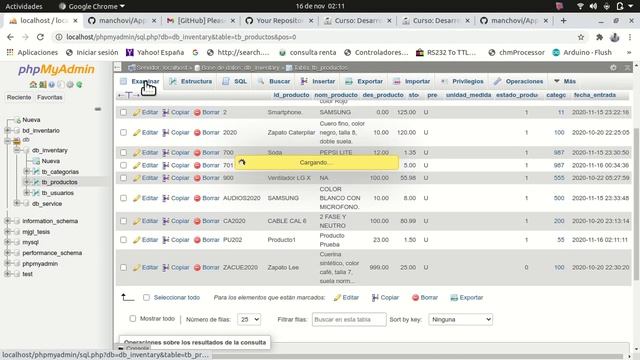This screenshot has width=640, height=360.
Task: Check the CA2020 row checkbox
Action: tap(123, 221)
